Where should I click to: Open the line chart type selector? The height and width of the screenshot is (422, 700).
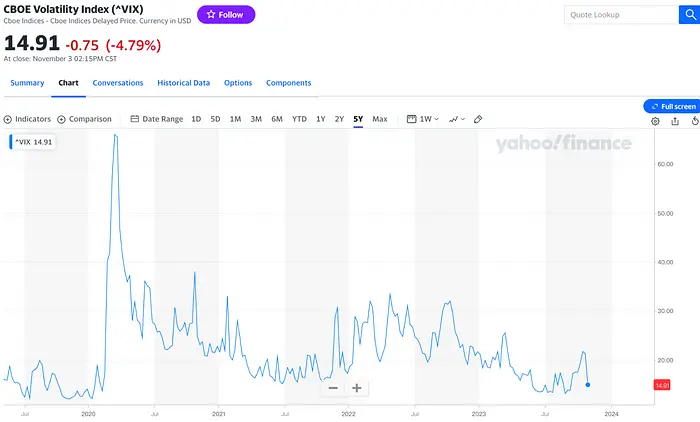tap(457, 119)
